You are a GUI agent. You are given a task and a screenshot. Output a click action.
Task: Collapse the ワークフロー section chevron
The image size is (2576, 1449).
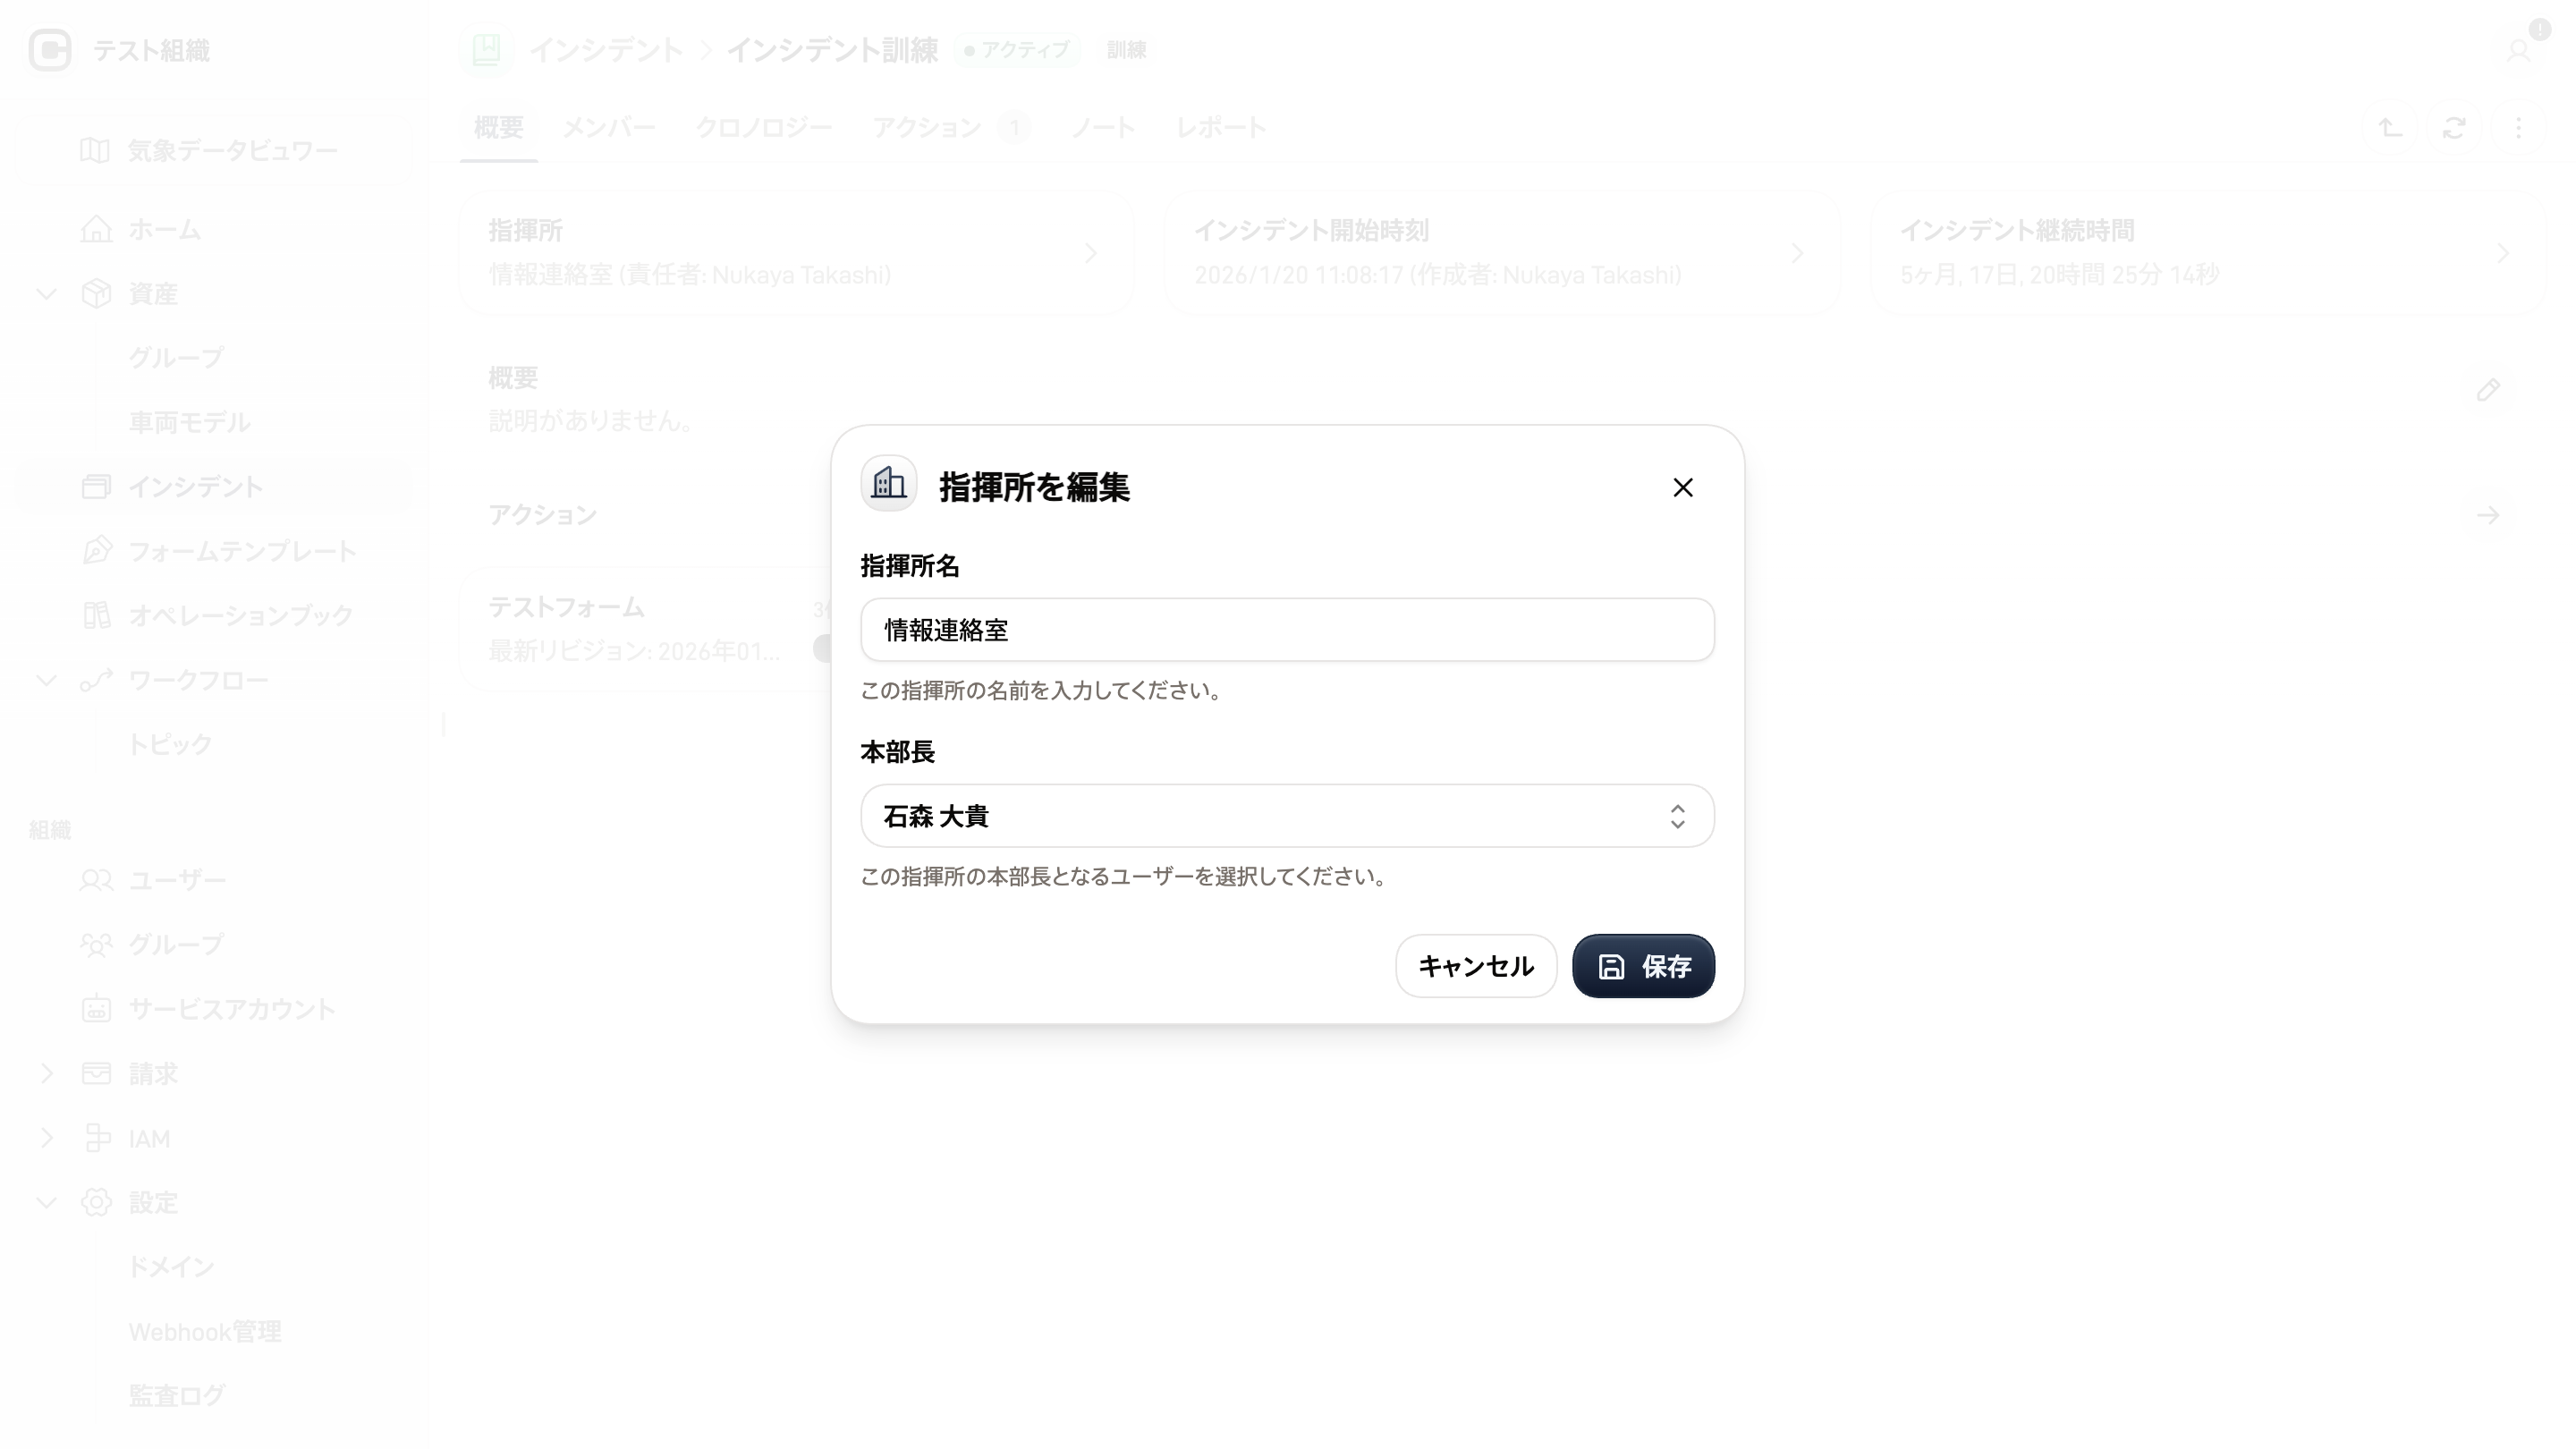(x=46, y=680)
